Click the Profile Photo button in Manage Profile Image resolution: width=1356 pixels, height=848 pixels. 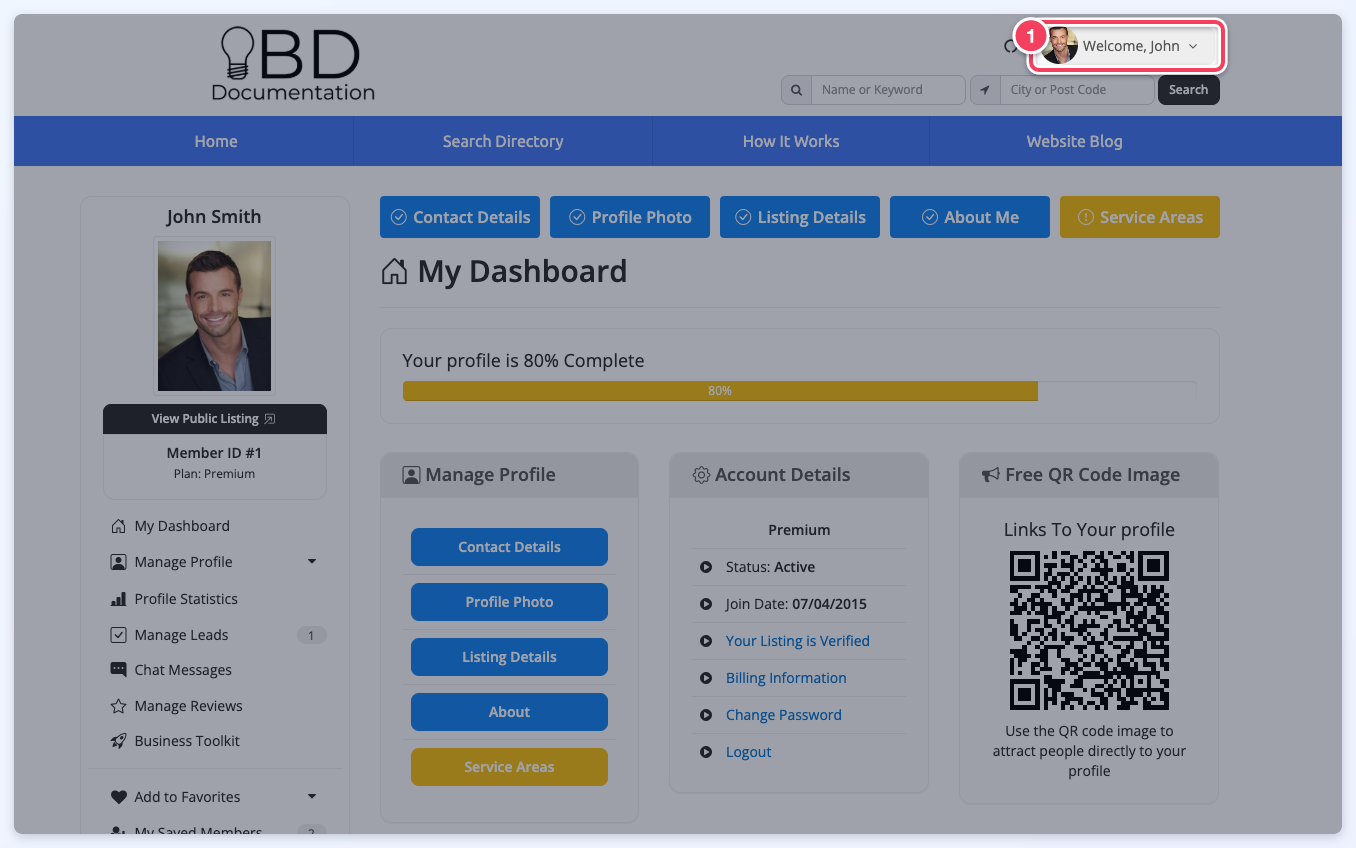pyautogui.click(x=509, y=602)
